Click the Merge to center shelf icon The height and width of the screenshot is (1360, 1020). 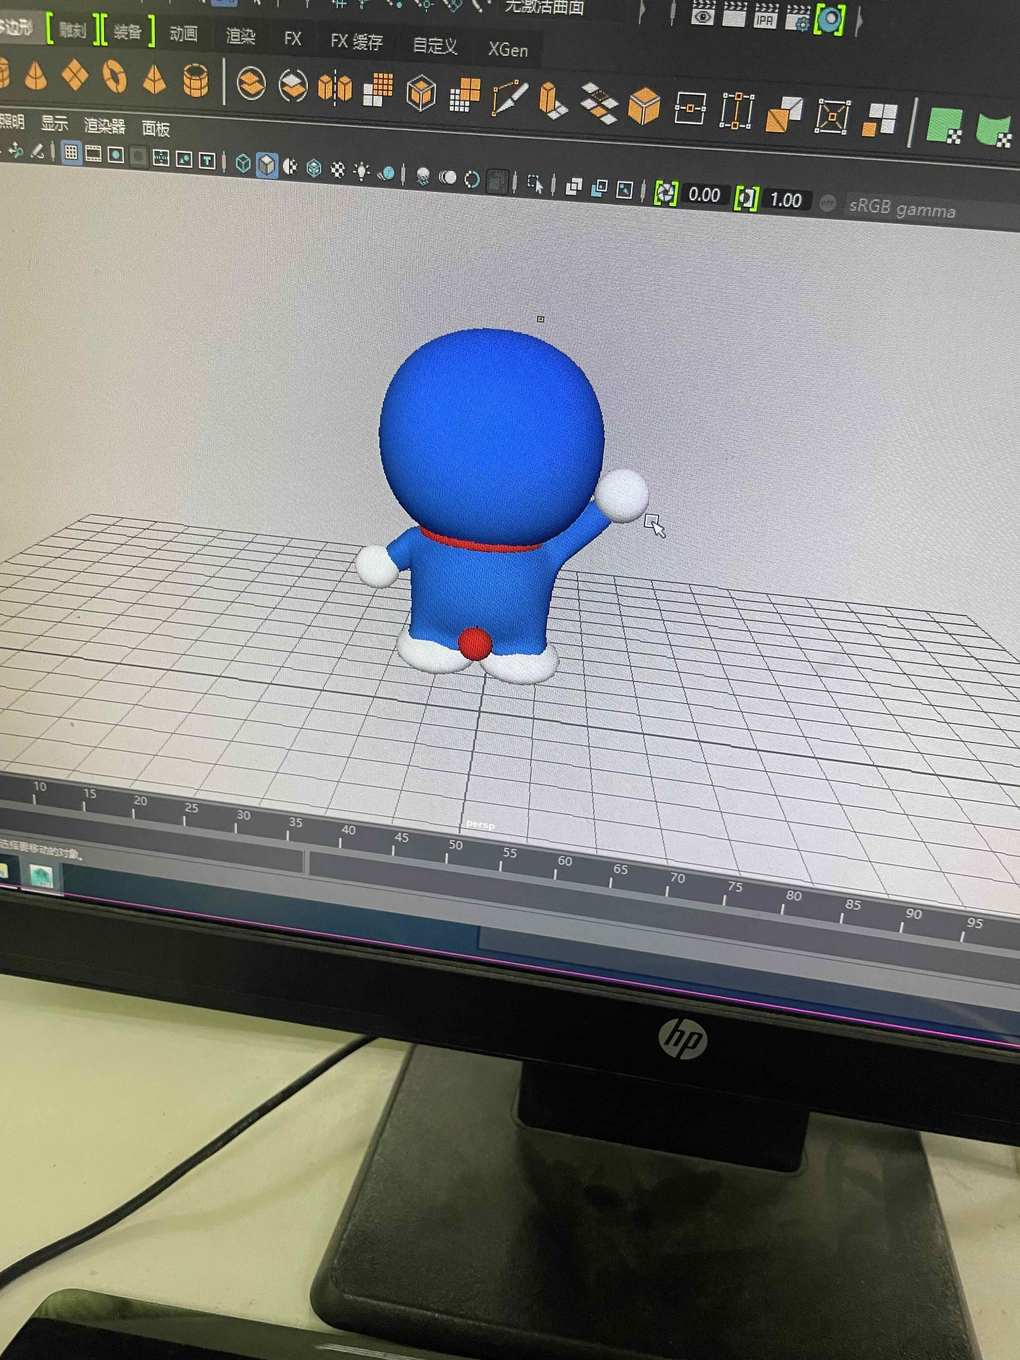(x=832, y=117)
